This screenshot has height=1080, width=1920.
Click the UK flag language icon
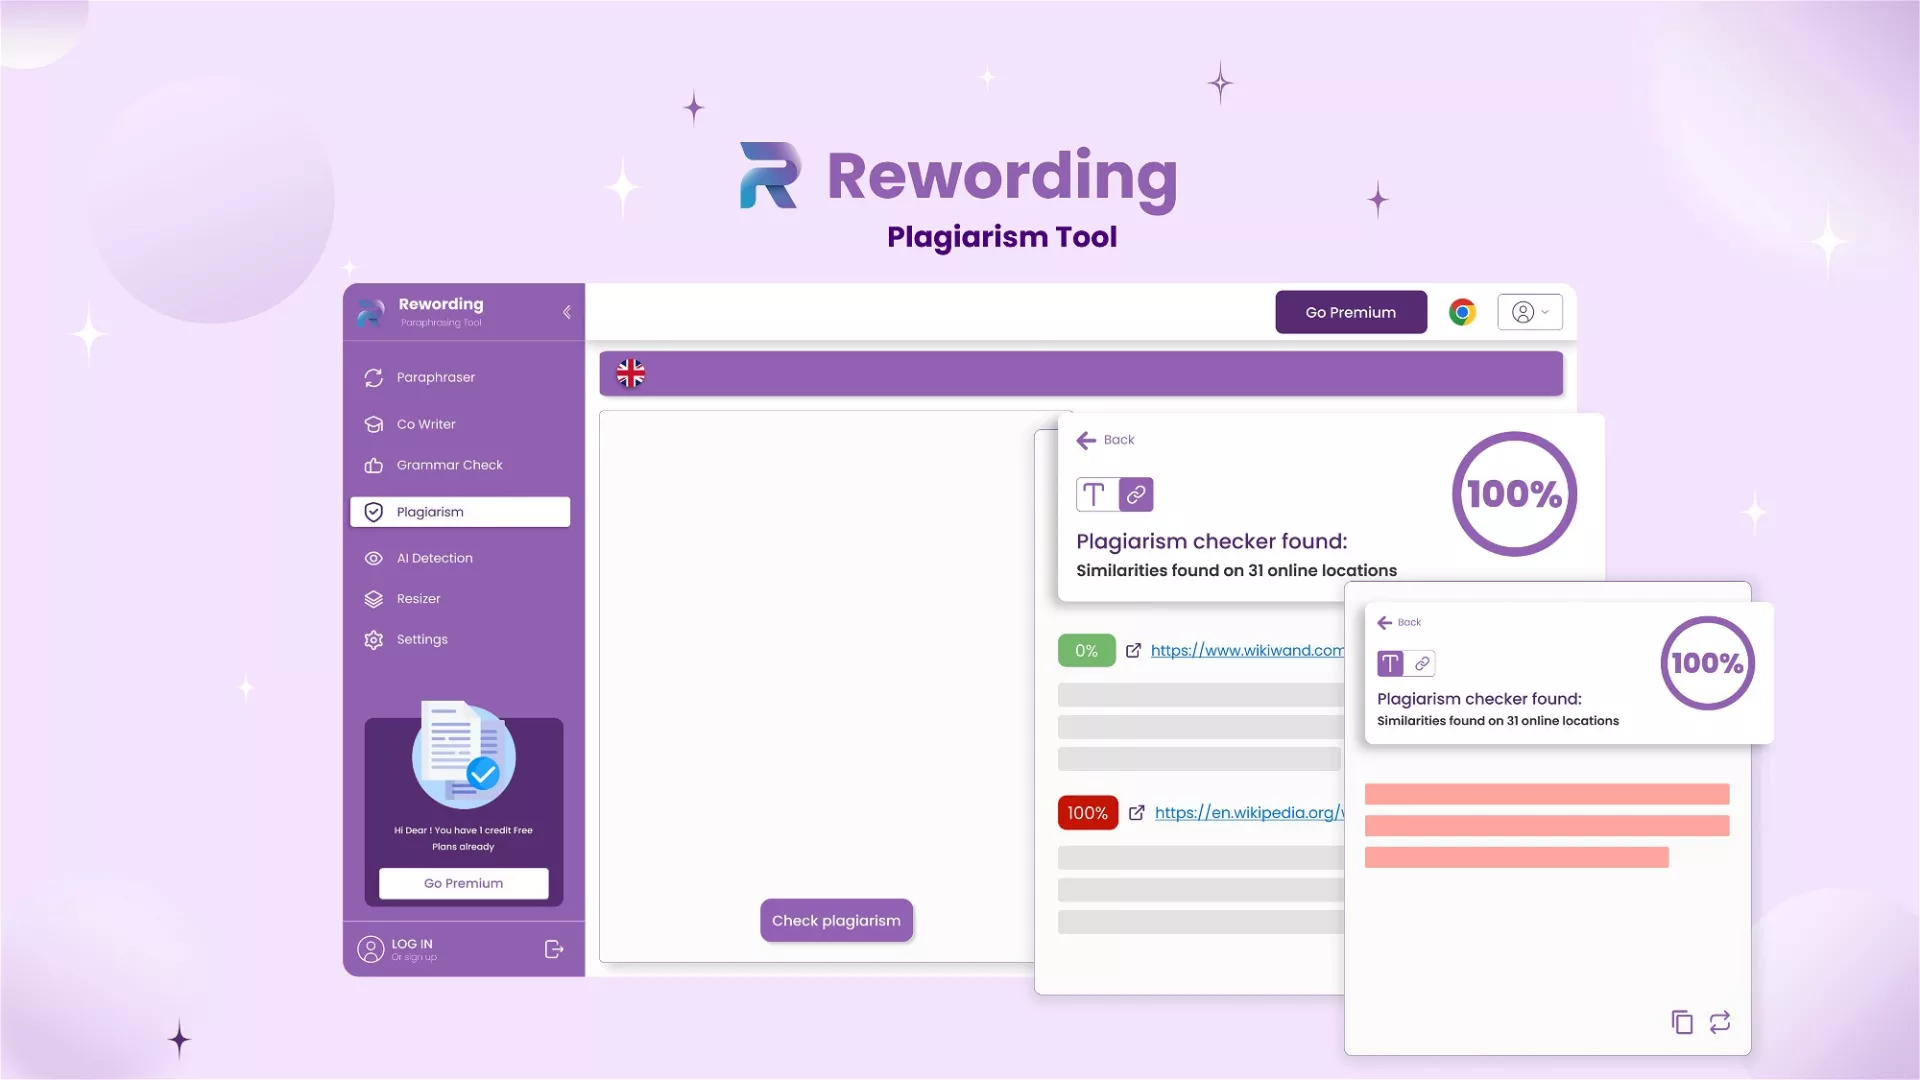[631, 373]
